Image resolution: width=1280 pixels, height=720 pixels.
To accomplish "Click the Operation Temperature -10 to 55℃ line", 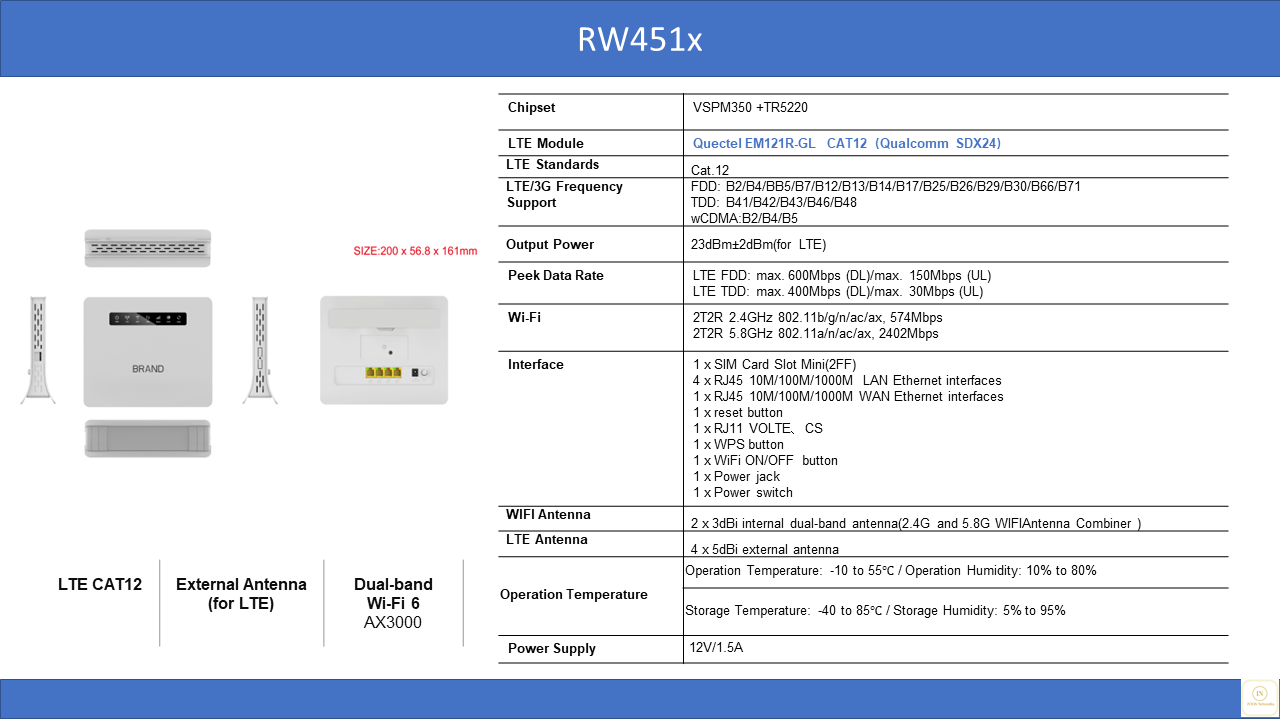I will [891, 570].
